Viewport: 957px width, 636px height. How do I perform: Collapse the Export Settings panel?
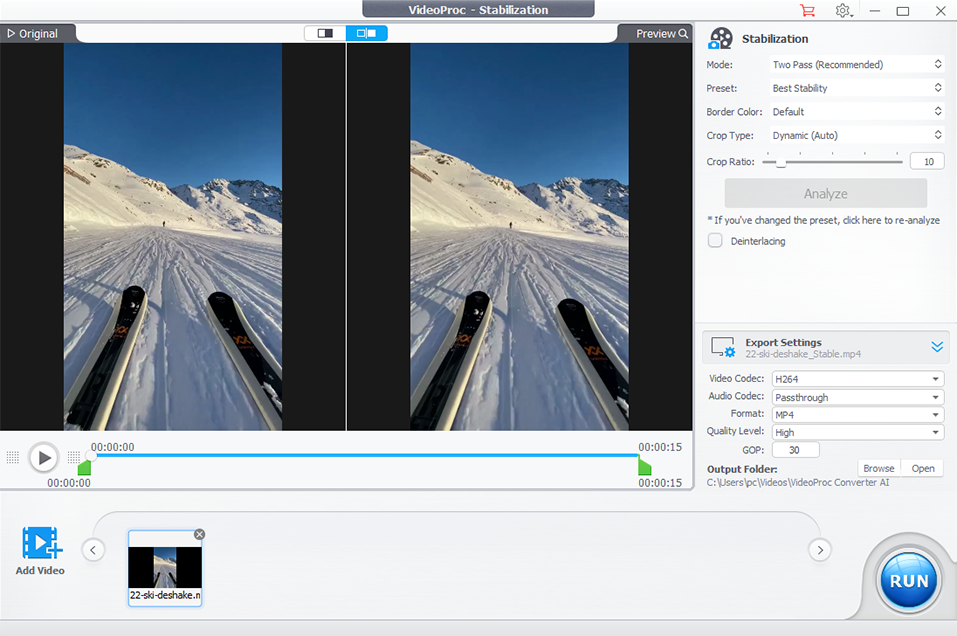(x=937, y=347)
